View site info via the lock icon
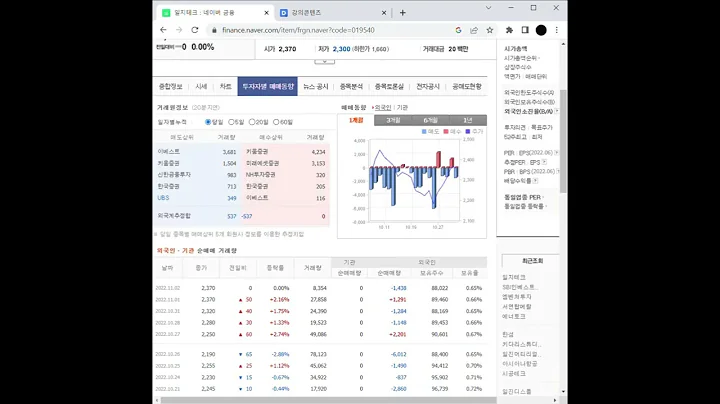The image size is (720, 404). (x=214, y=30)
